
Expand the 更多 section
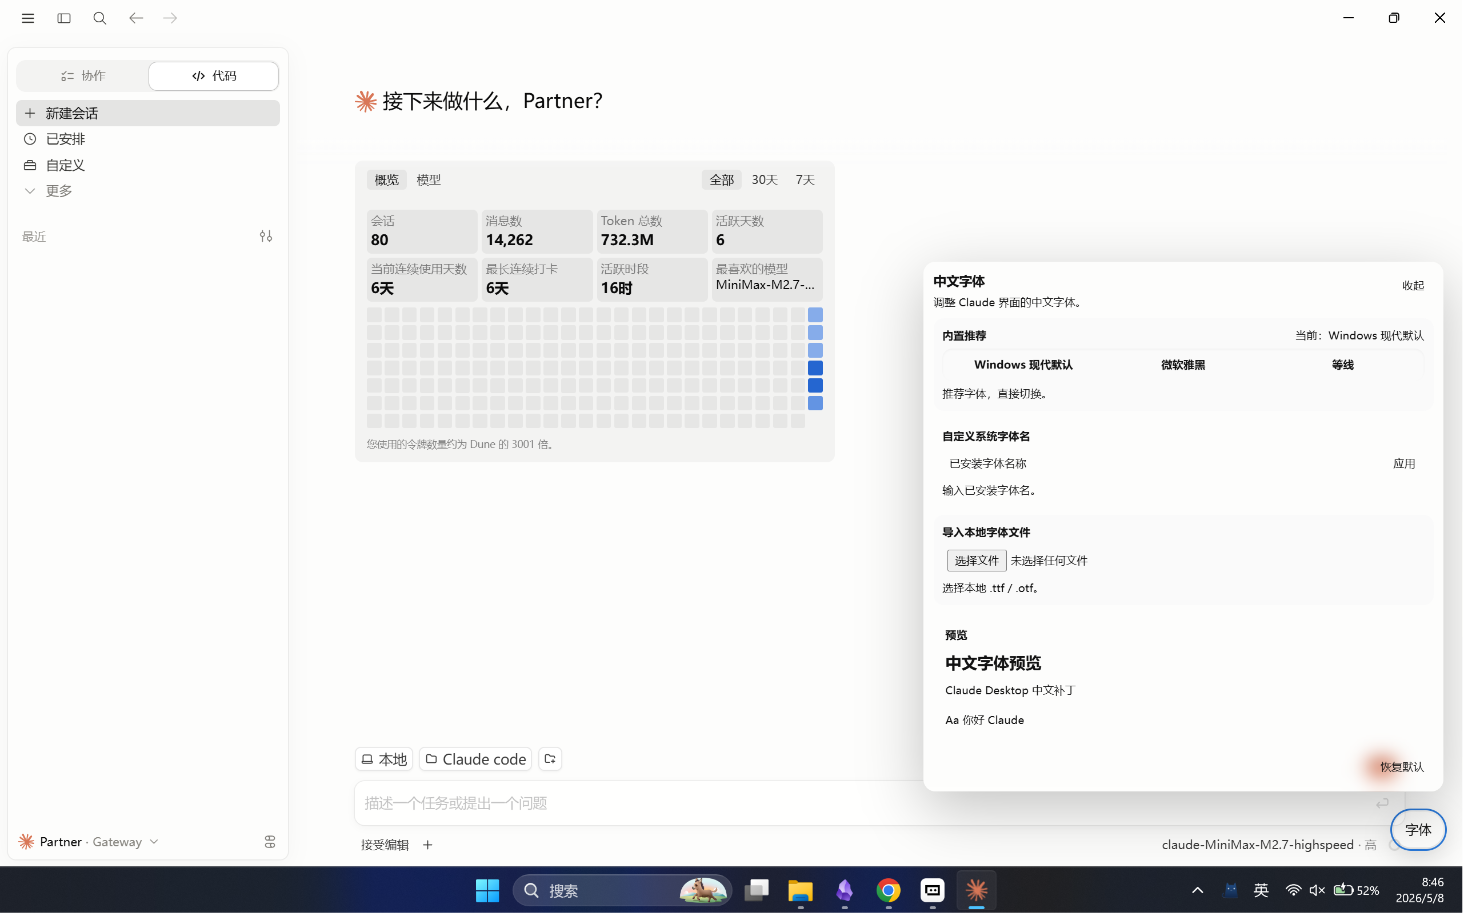[148, 191]
